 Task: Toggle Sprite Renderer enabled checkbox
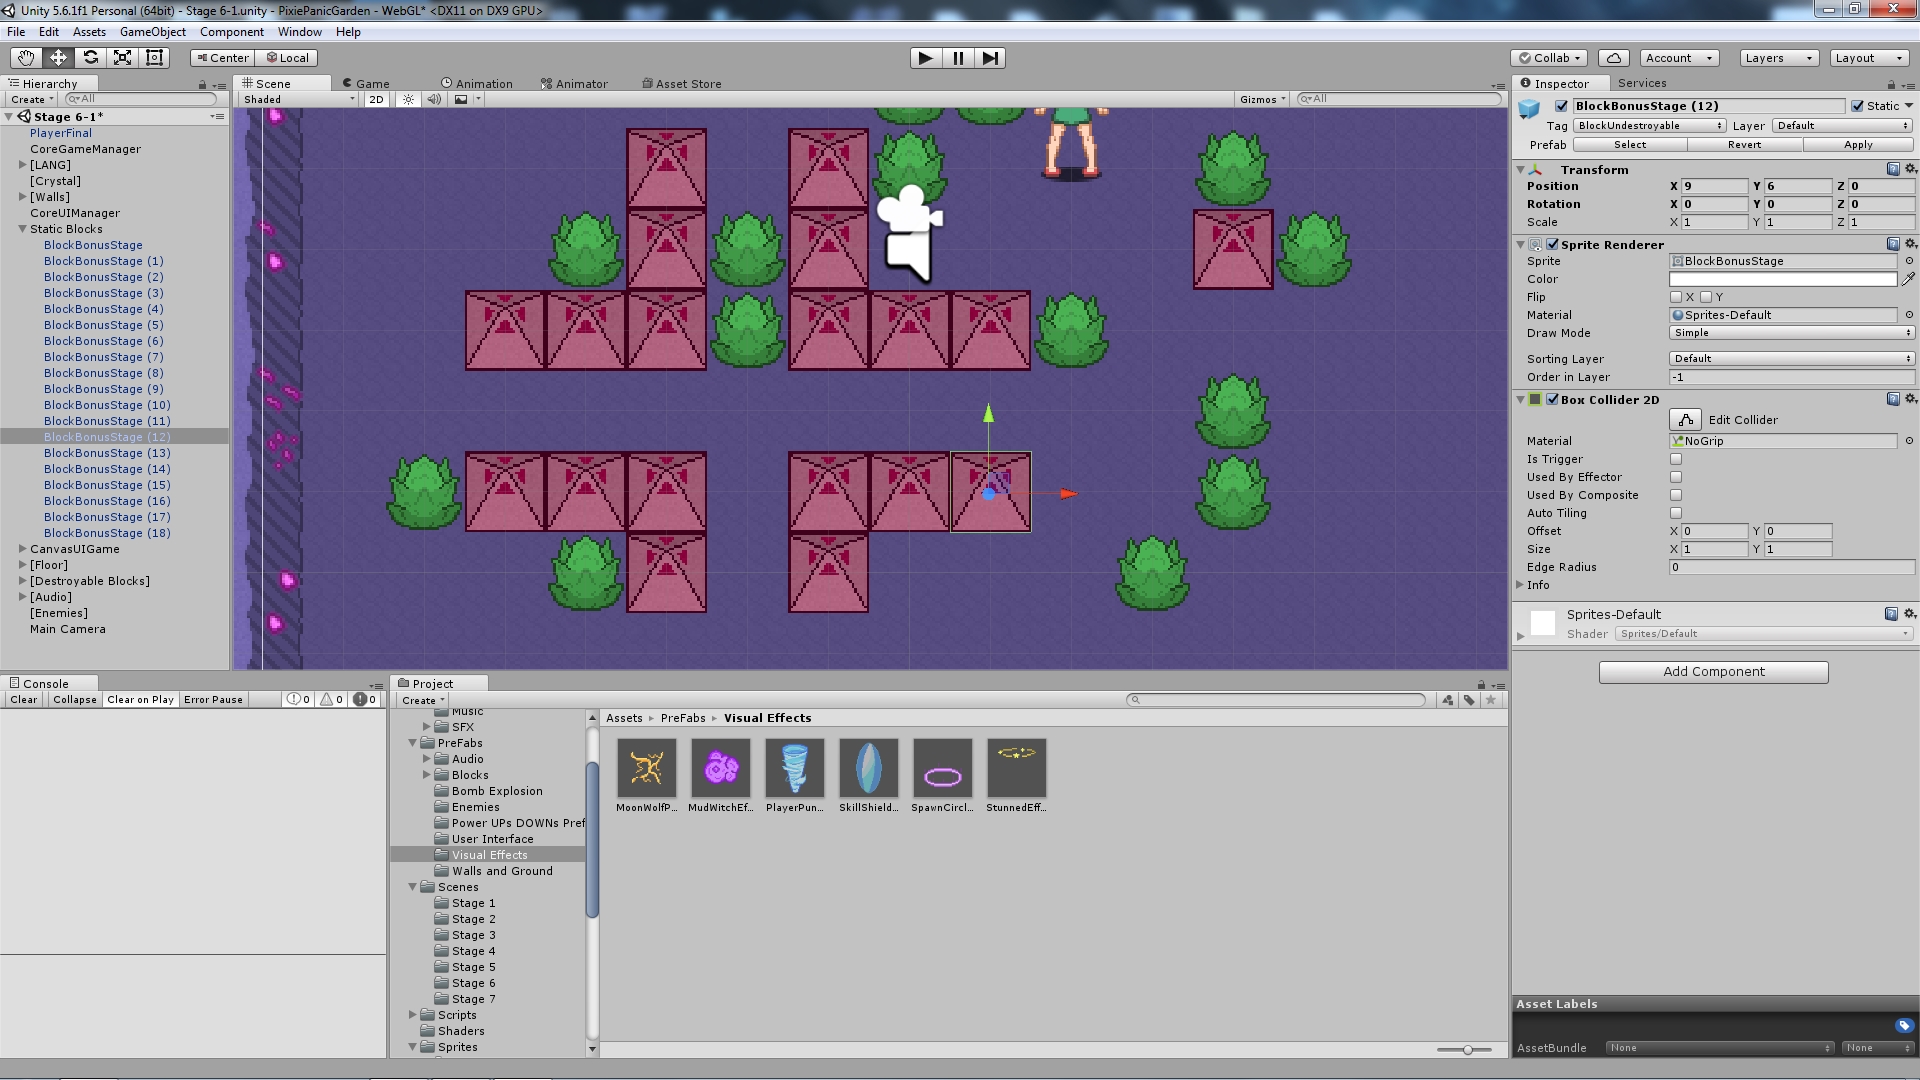coord(1553,244)
